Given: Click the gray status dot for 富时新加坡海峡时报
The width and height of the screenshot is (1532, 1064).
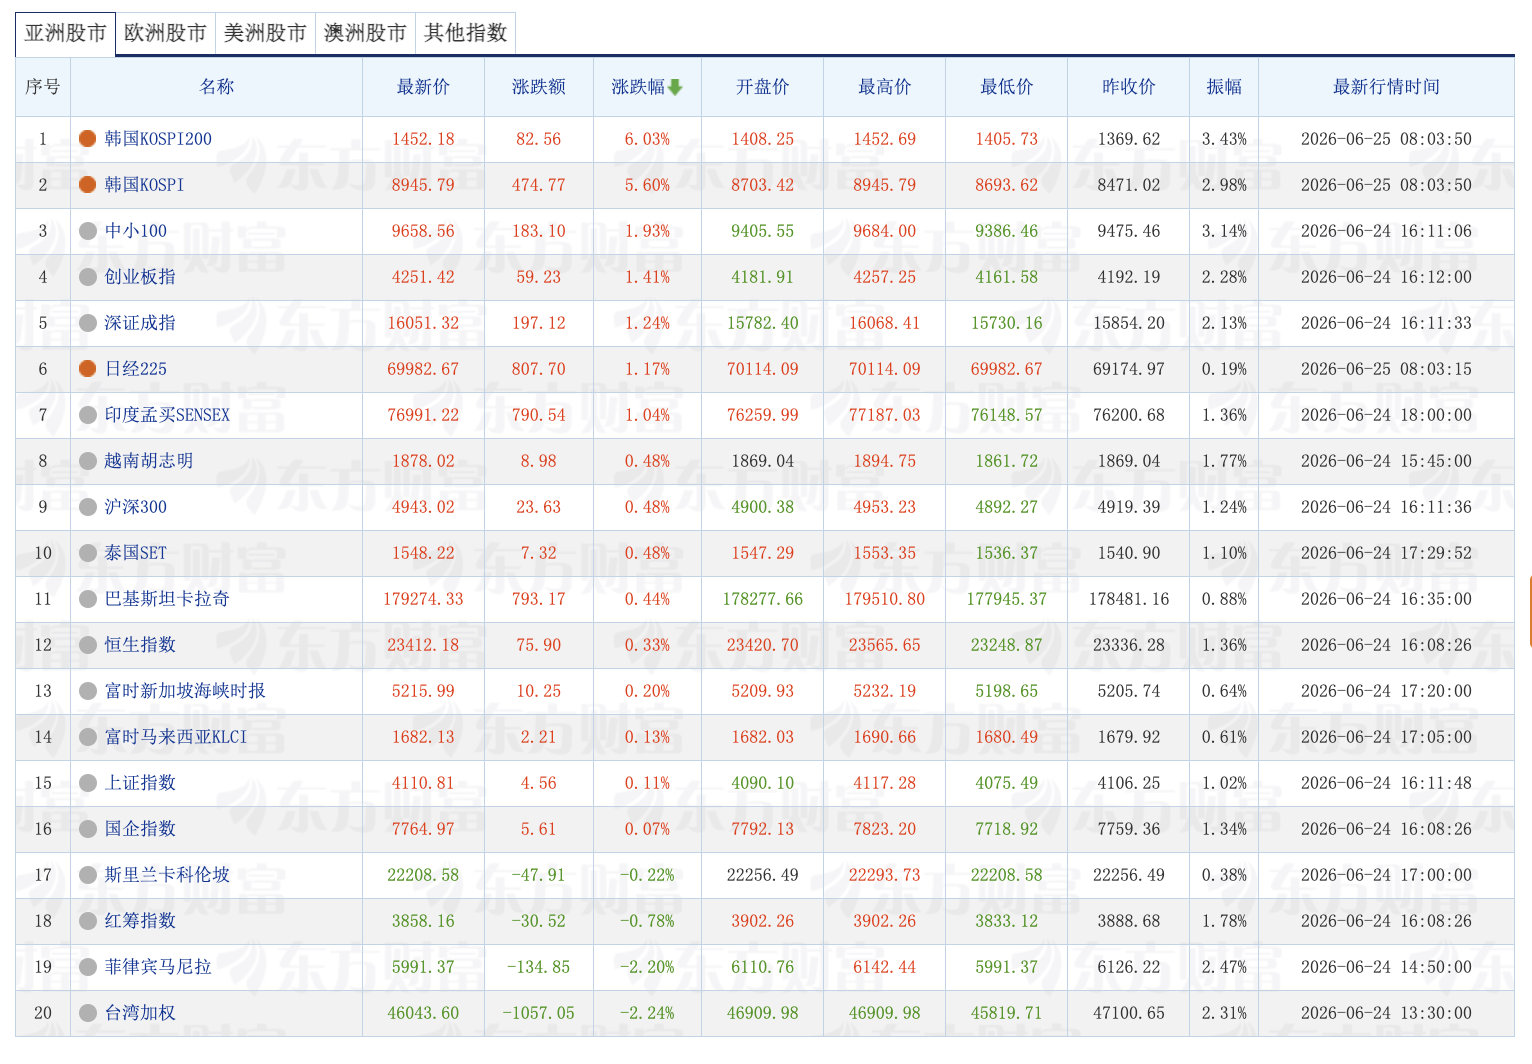Looking at the screenshot, I should point(87,691).
